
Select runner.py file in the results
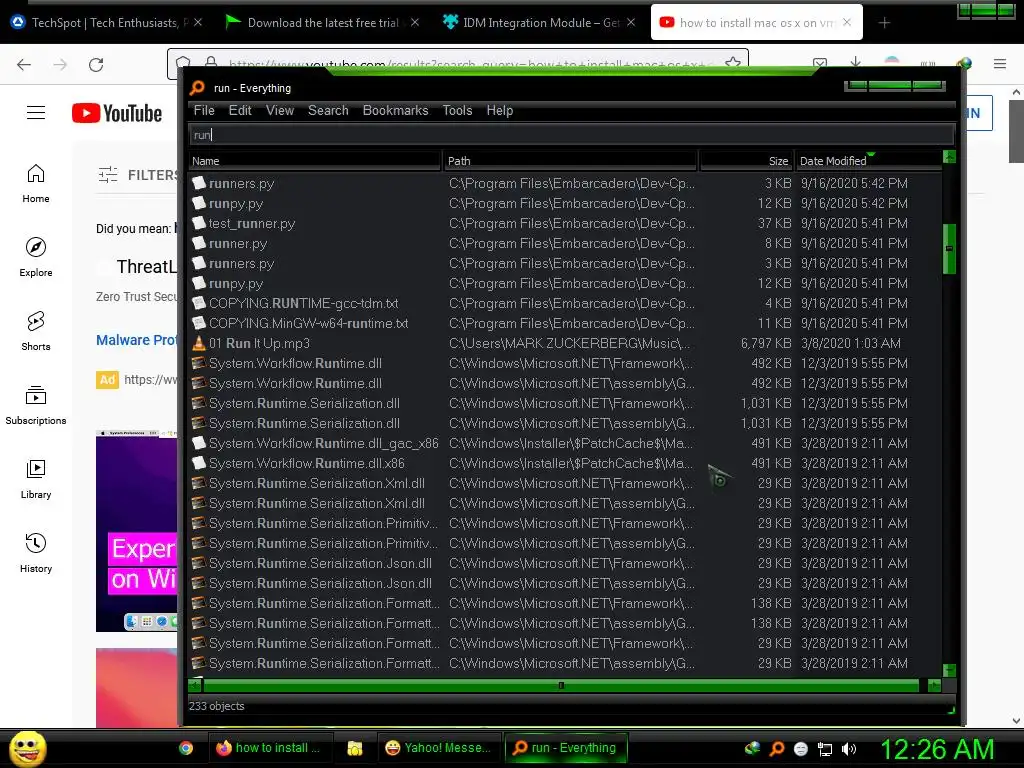tap(238, 244)
